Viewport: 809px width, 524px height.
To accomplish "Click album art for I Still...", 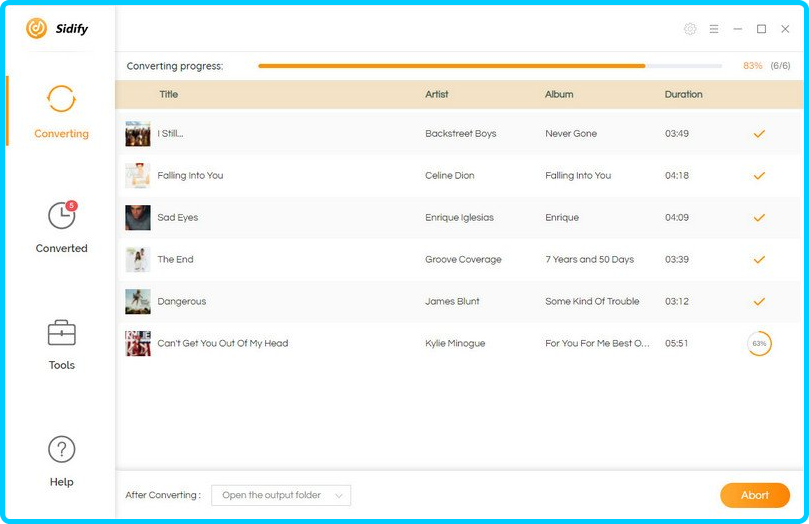I will tap(138, 134).
